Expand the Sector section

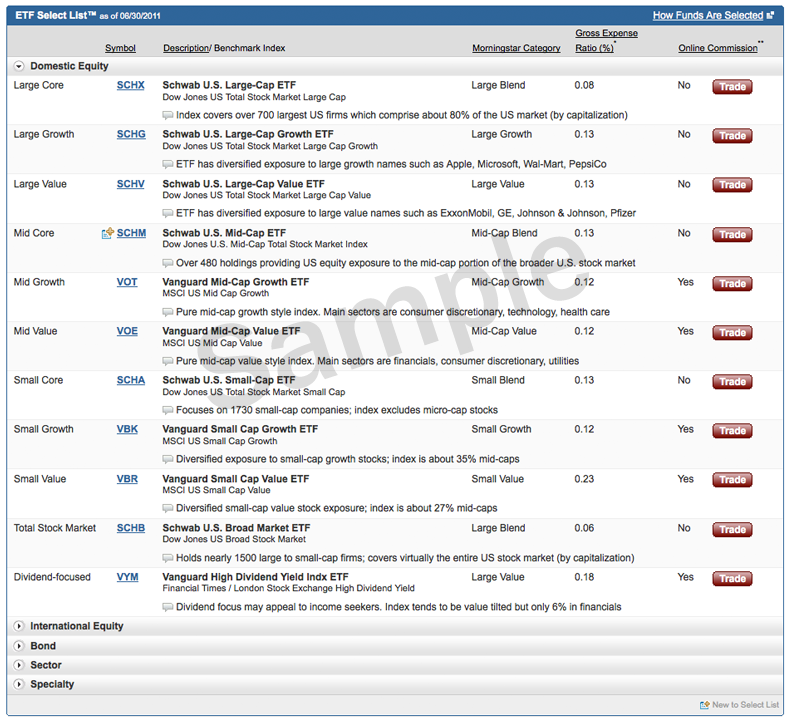[x=19, y=665]
